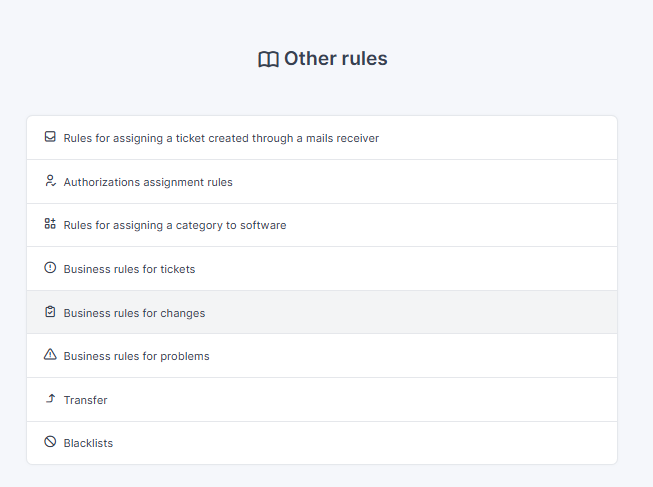Viewport: 653px width, 487px height.
Task: Open rules for assigning a category to software
Action: 175,225
